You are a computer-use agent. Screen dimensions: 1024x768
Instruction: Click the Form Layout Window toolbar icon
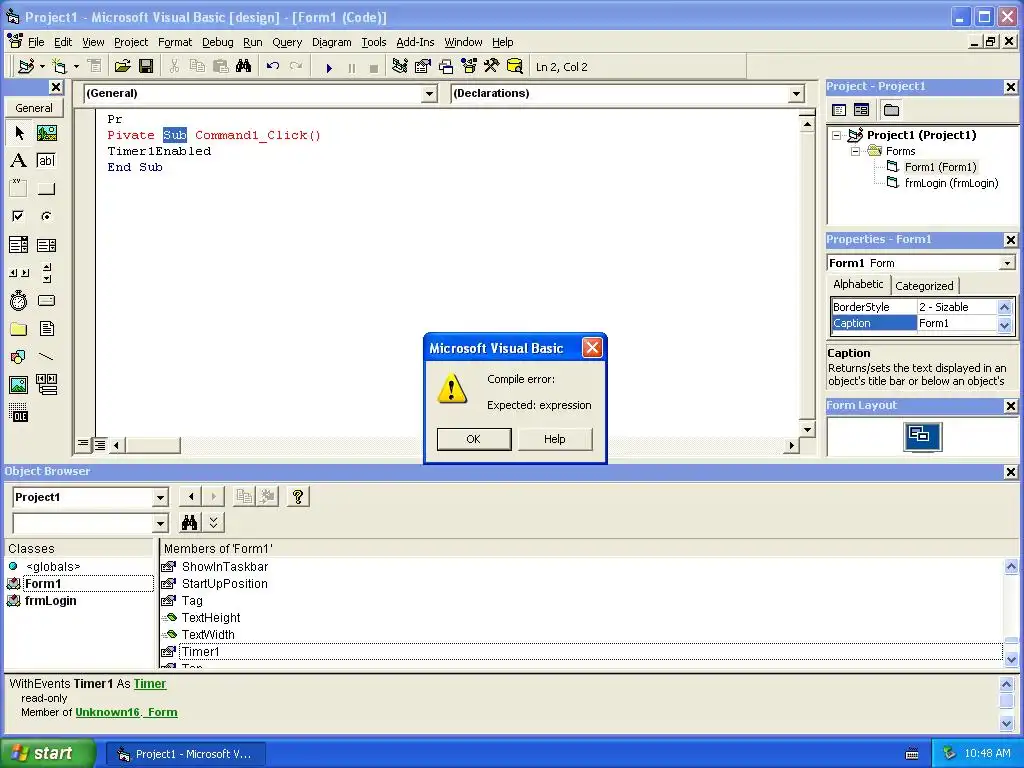click(446, 66)
